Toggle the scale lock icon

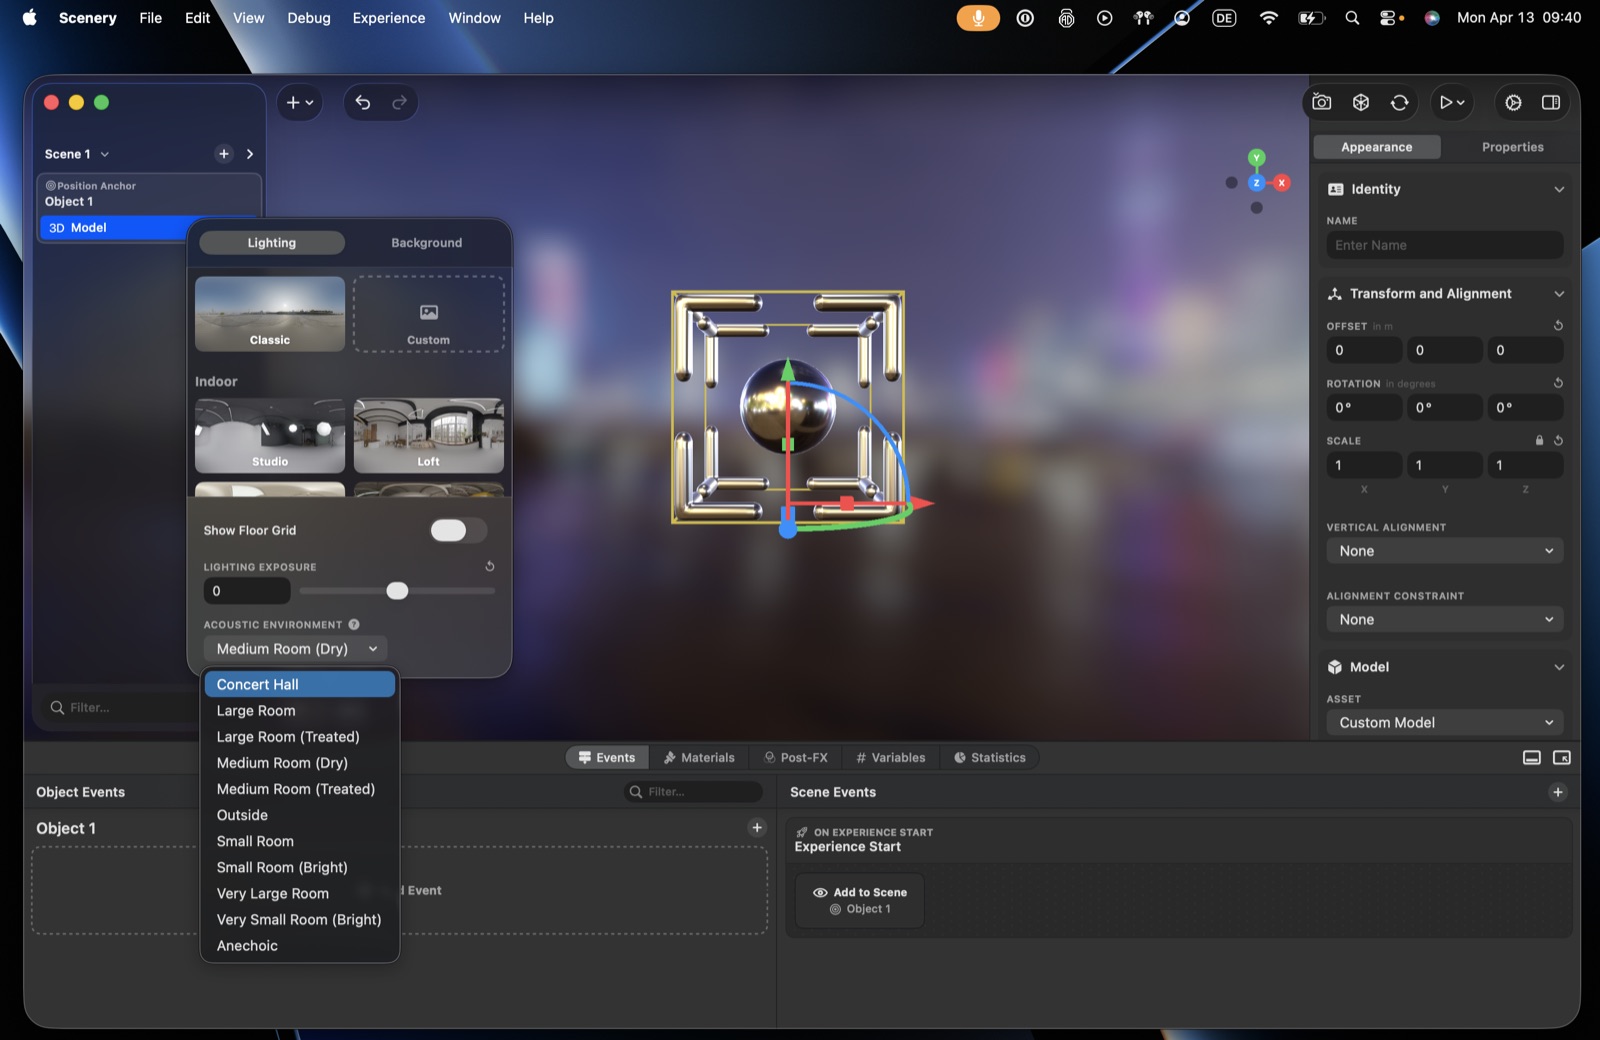pos(1539,440)
